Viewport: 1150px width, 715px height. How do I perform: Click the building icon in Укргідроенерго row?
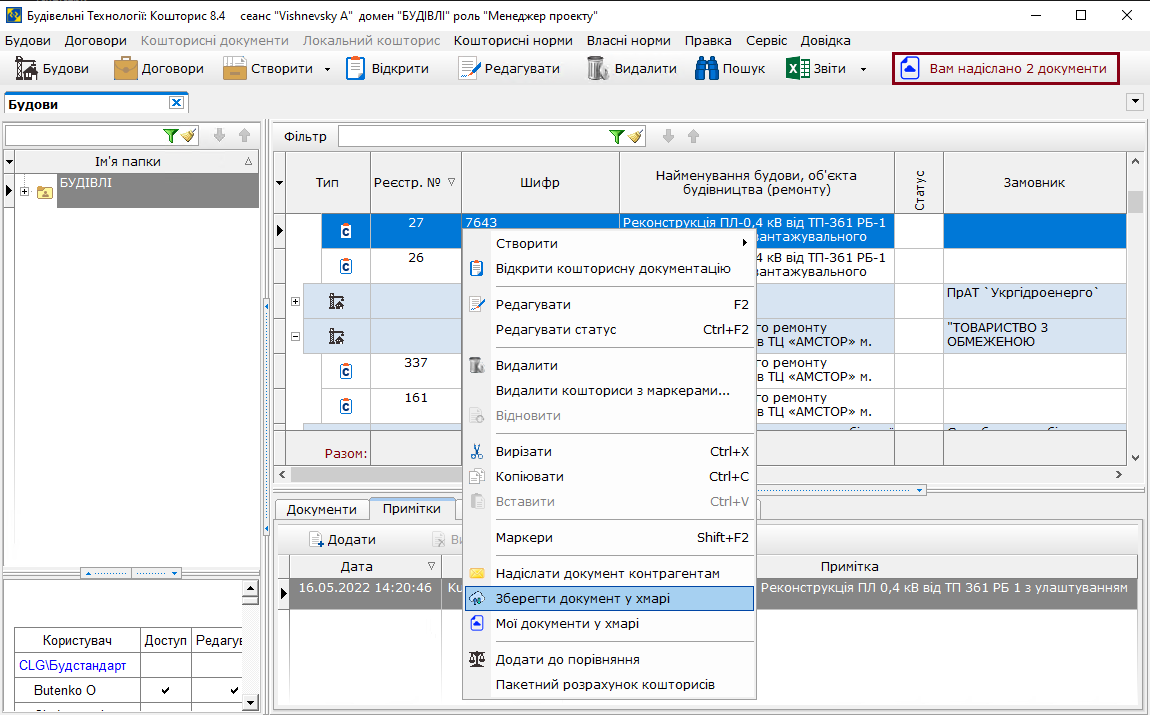[337, 301]
